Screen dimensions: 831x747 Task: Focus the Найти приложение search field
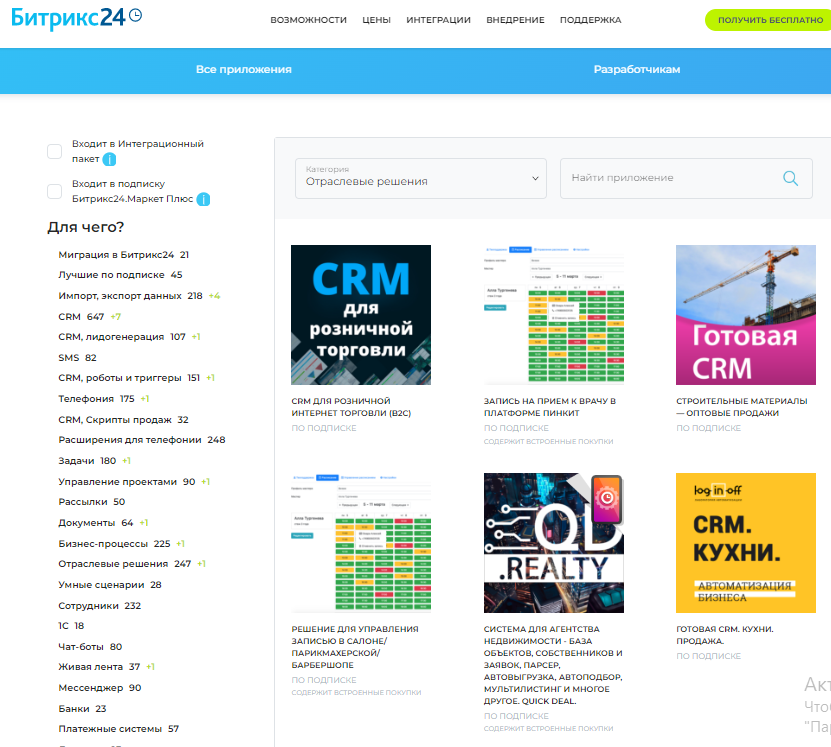[686, 179]
